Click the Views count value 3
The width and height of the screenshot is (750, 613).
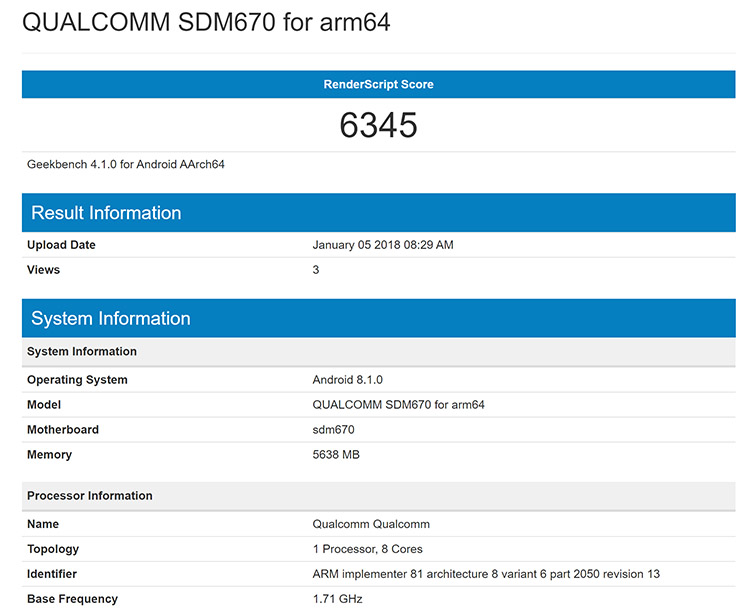point(316,270)
